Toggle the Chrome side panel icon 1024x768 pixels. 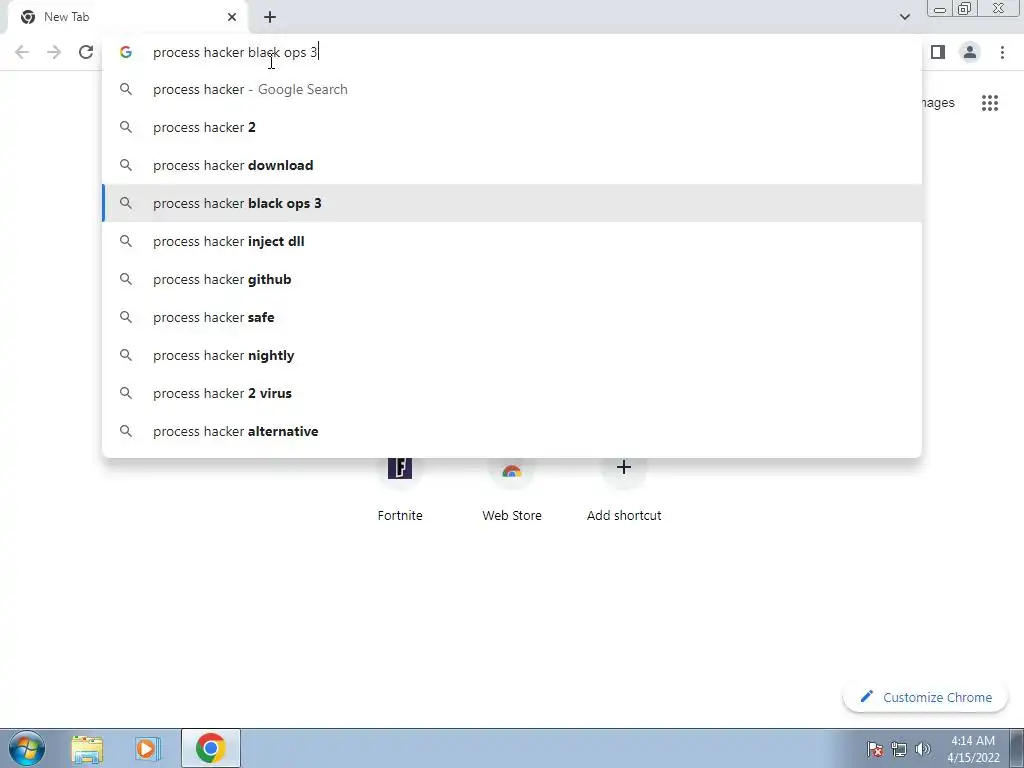(x=938, y=52)
